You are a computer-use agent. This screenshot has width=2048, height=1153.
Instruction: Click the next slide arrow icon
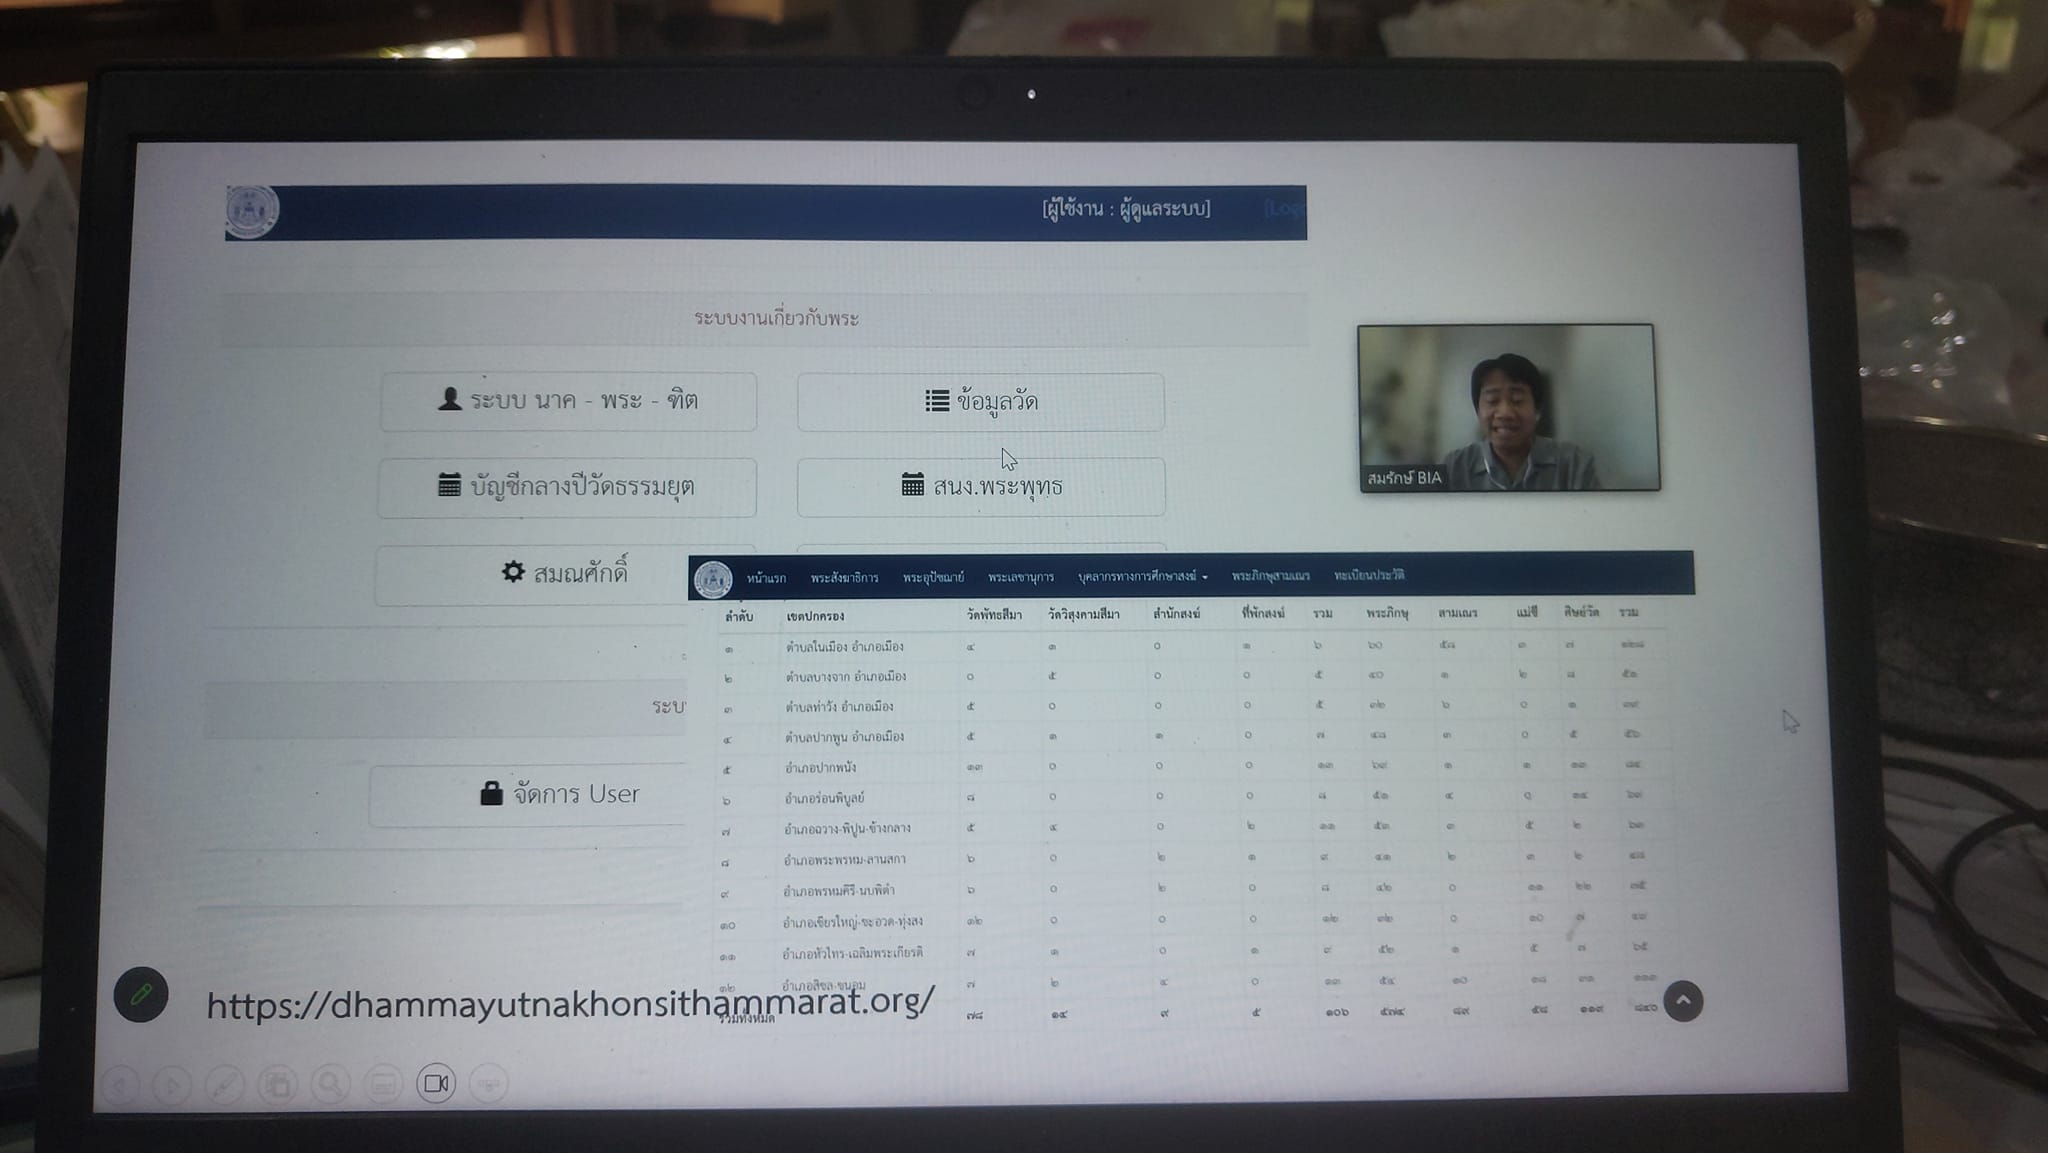[x=172, y=1084]
